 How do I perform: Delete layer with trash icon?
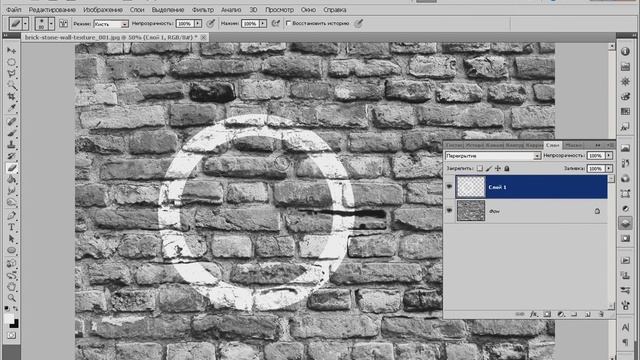pyautogui.click(x=601, y=314)
